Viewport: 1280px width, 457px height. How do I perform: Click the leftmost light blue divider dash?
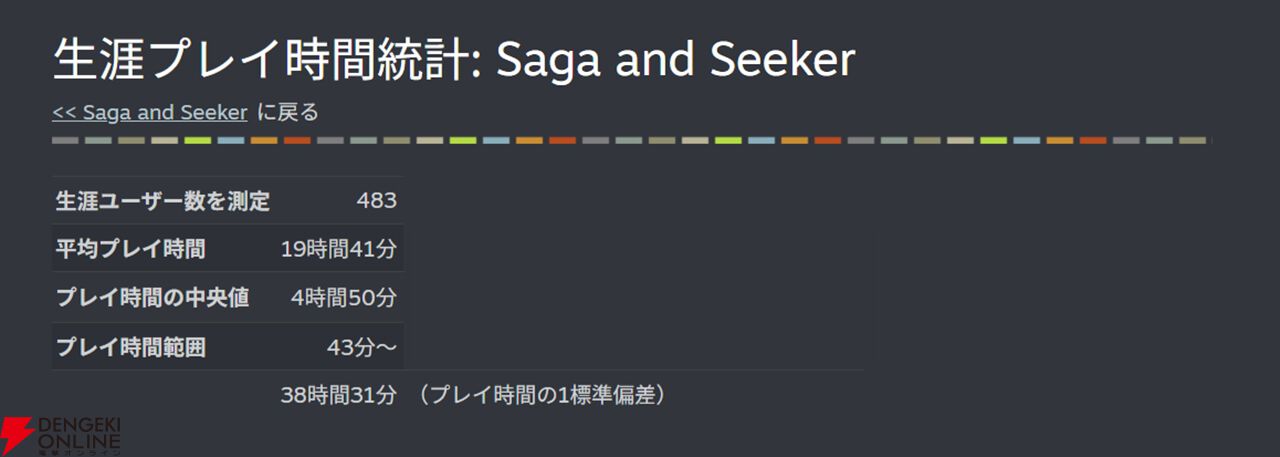click(x=231, y=141)
